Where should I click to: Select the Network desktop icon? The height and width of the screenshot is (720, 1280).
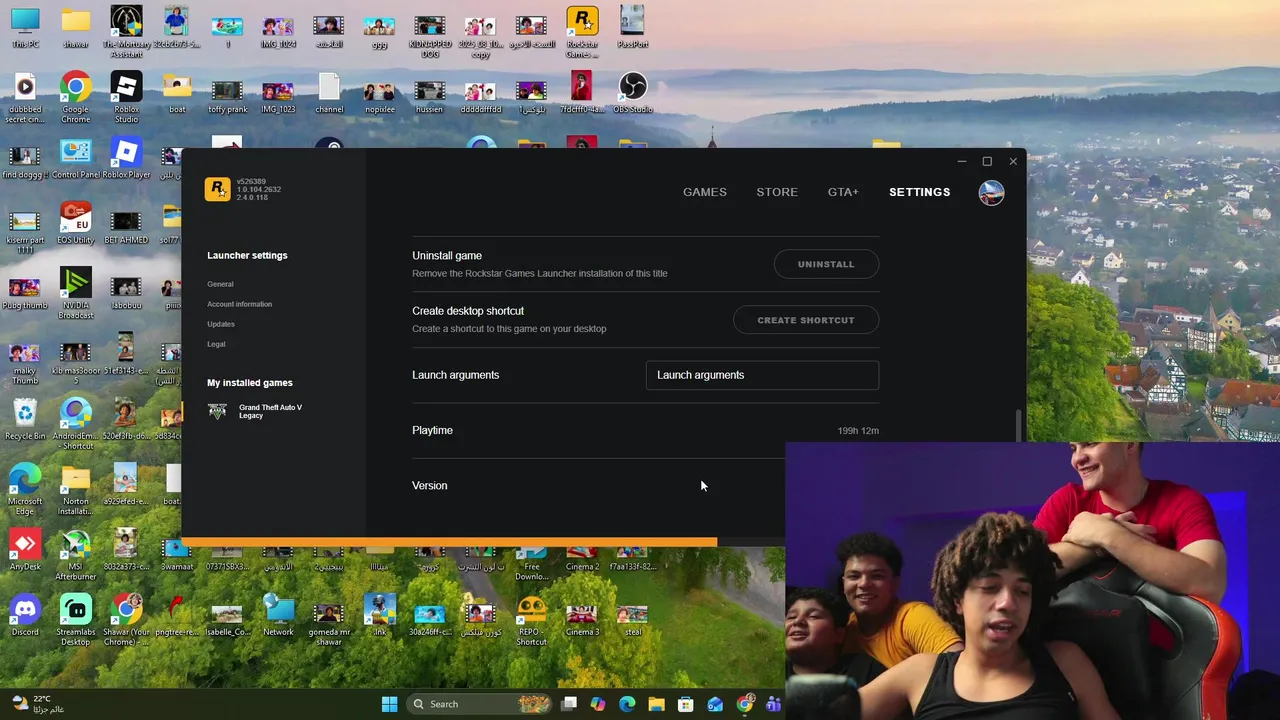[278, 616]
